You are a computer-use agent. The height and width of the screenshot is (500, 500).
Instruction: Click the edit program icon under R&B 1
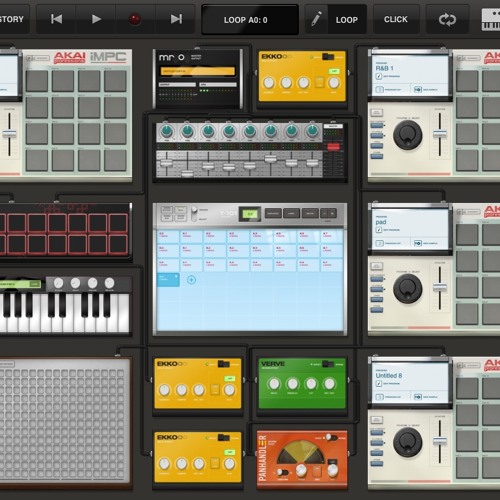(379, 76)
